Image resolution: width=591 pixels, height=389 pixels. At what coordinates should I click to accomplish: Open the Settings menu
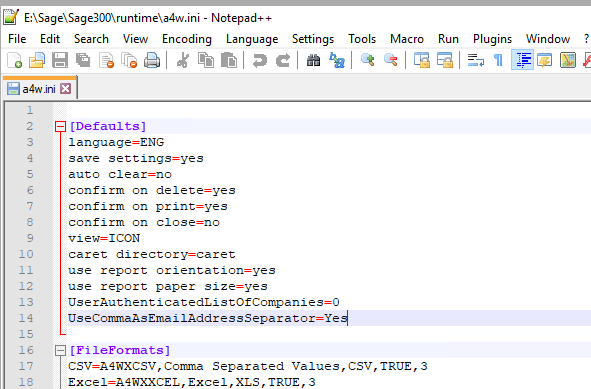pyautogui.click(x=313, y=39)
